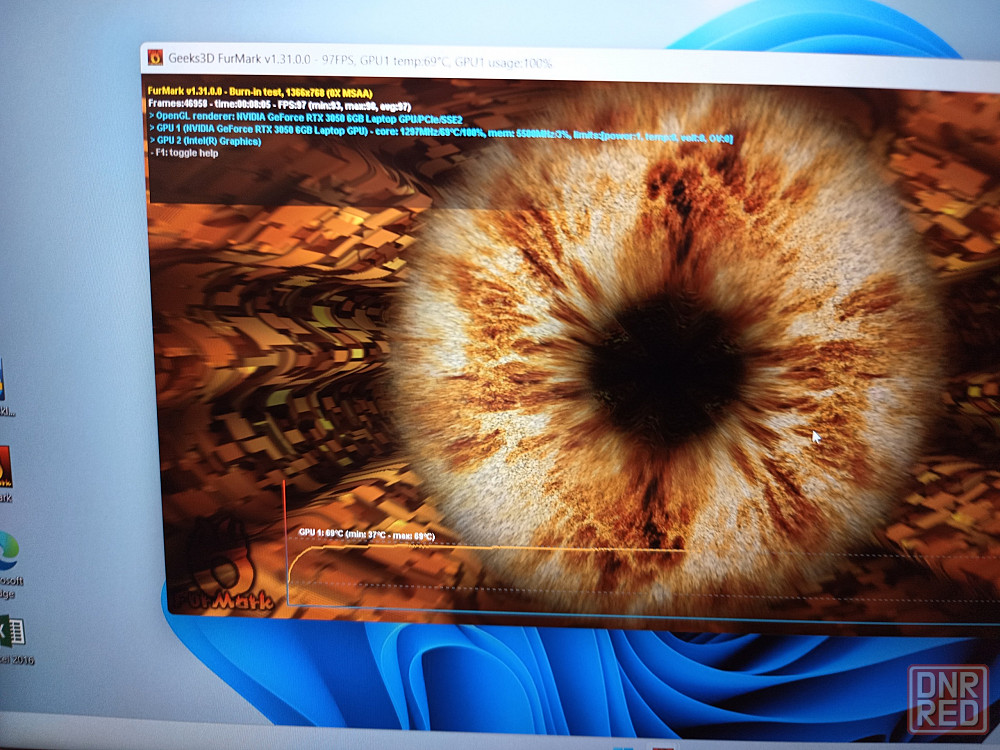Click the orange temperature curve in the graph
The image size is (1000, 750).
click(x=500, y=548)
